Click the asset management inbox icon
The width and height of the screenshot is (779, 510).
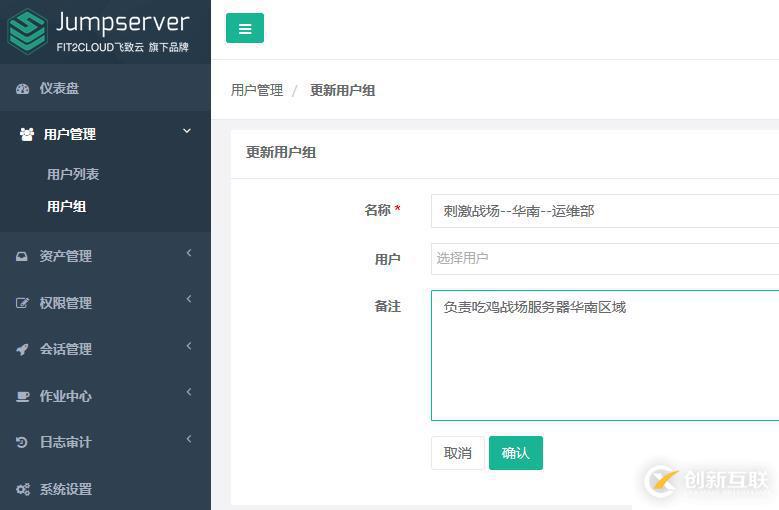coord(21,256)
